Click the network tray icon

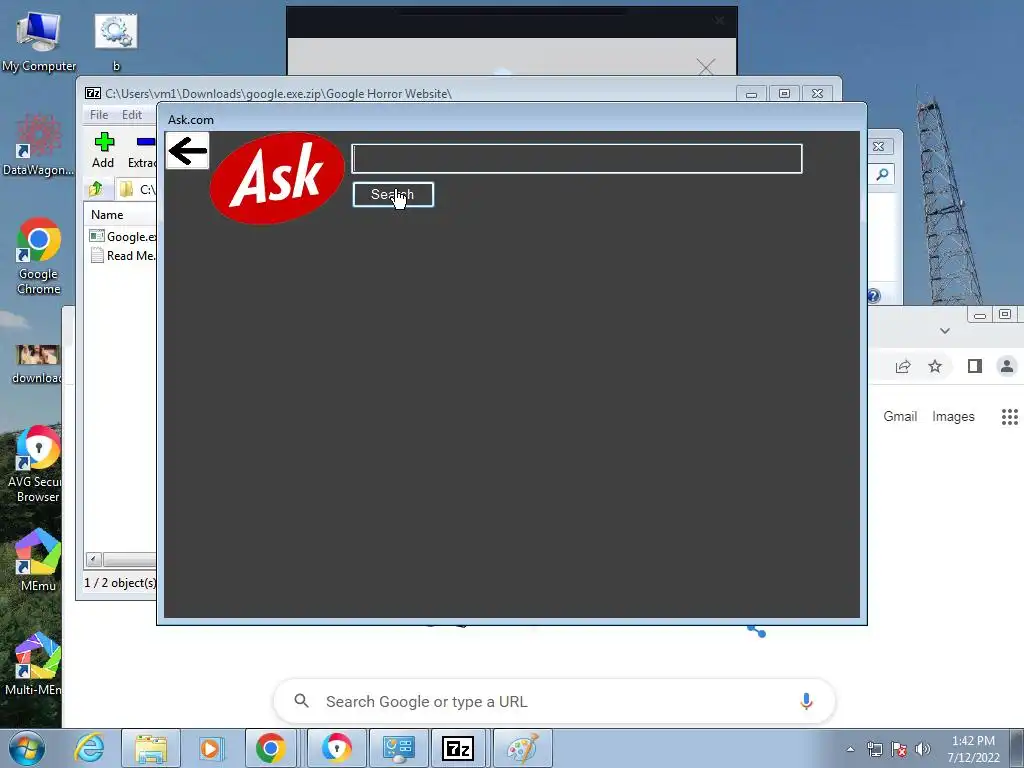tap(874, 749)
